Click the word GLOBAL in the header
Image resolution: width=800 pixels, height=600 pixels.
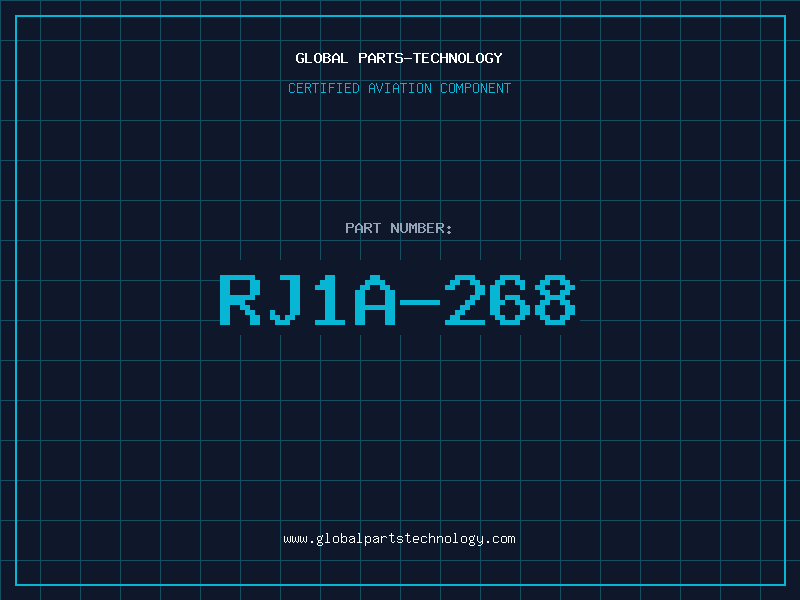click(321, 58)
